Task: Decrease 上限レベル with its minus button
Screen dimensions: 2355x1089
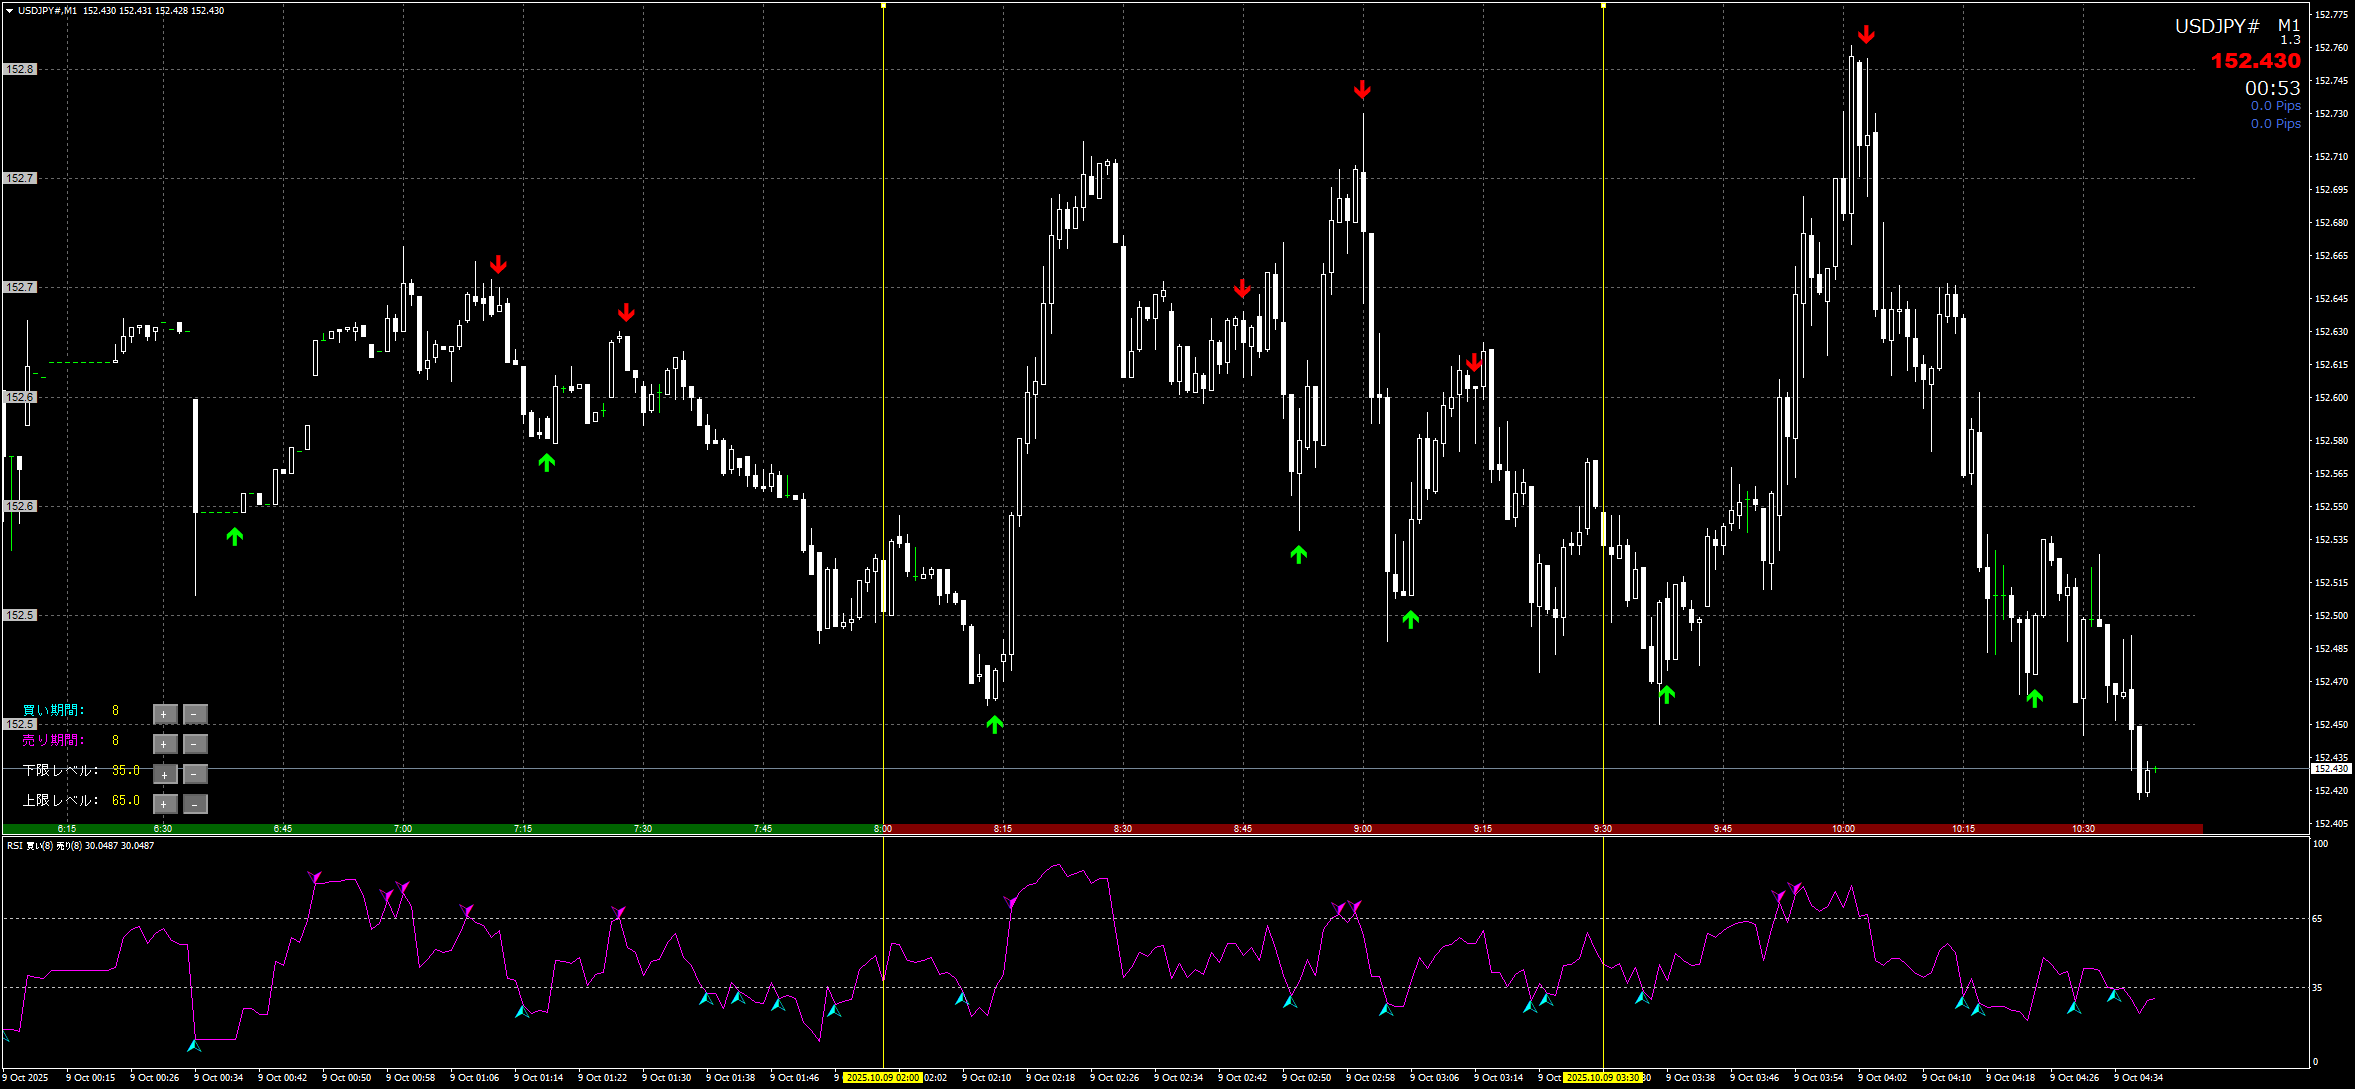Action: (x=196, y=804)
